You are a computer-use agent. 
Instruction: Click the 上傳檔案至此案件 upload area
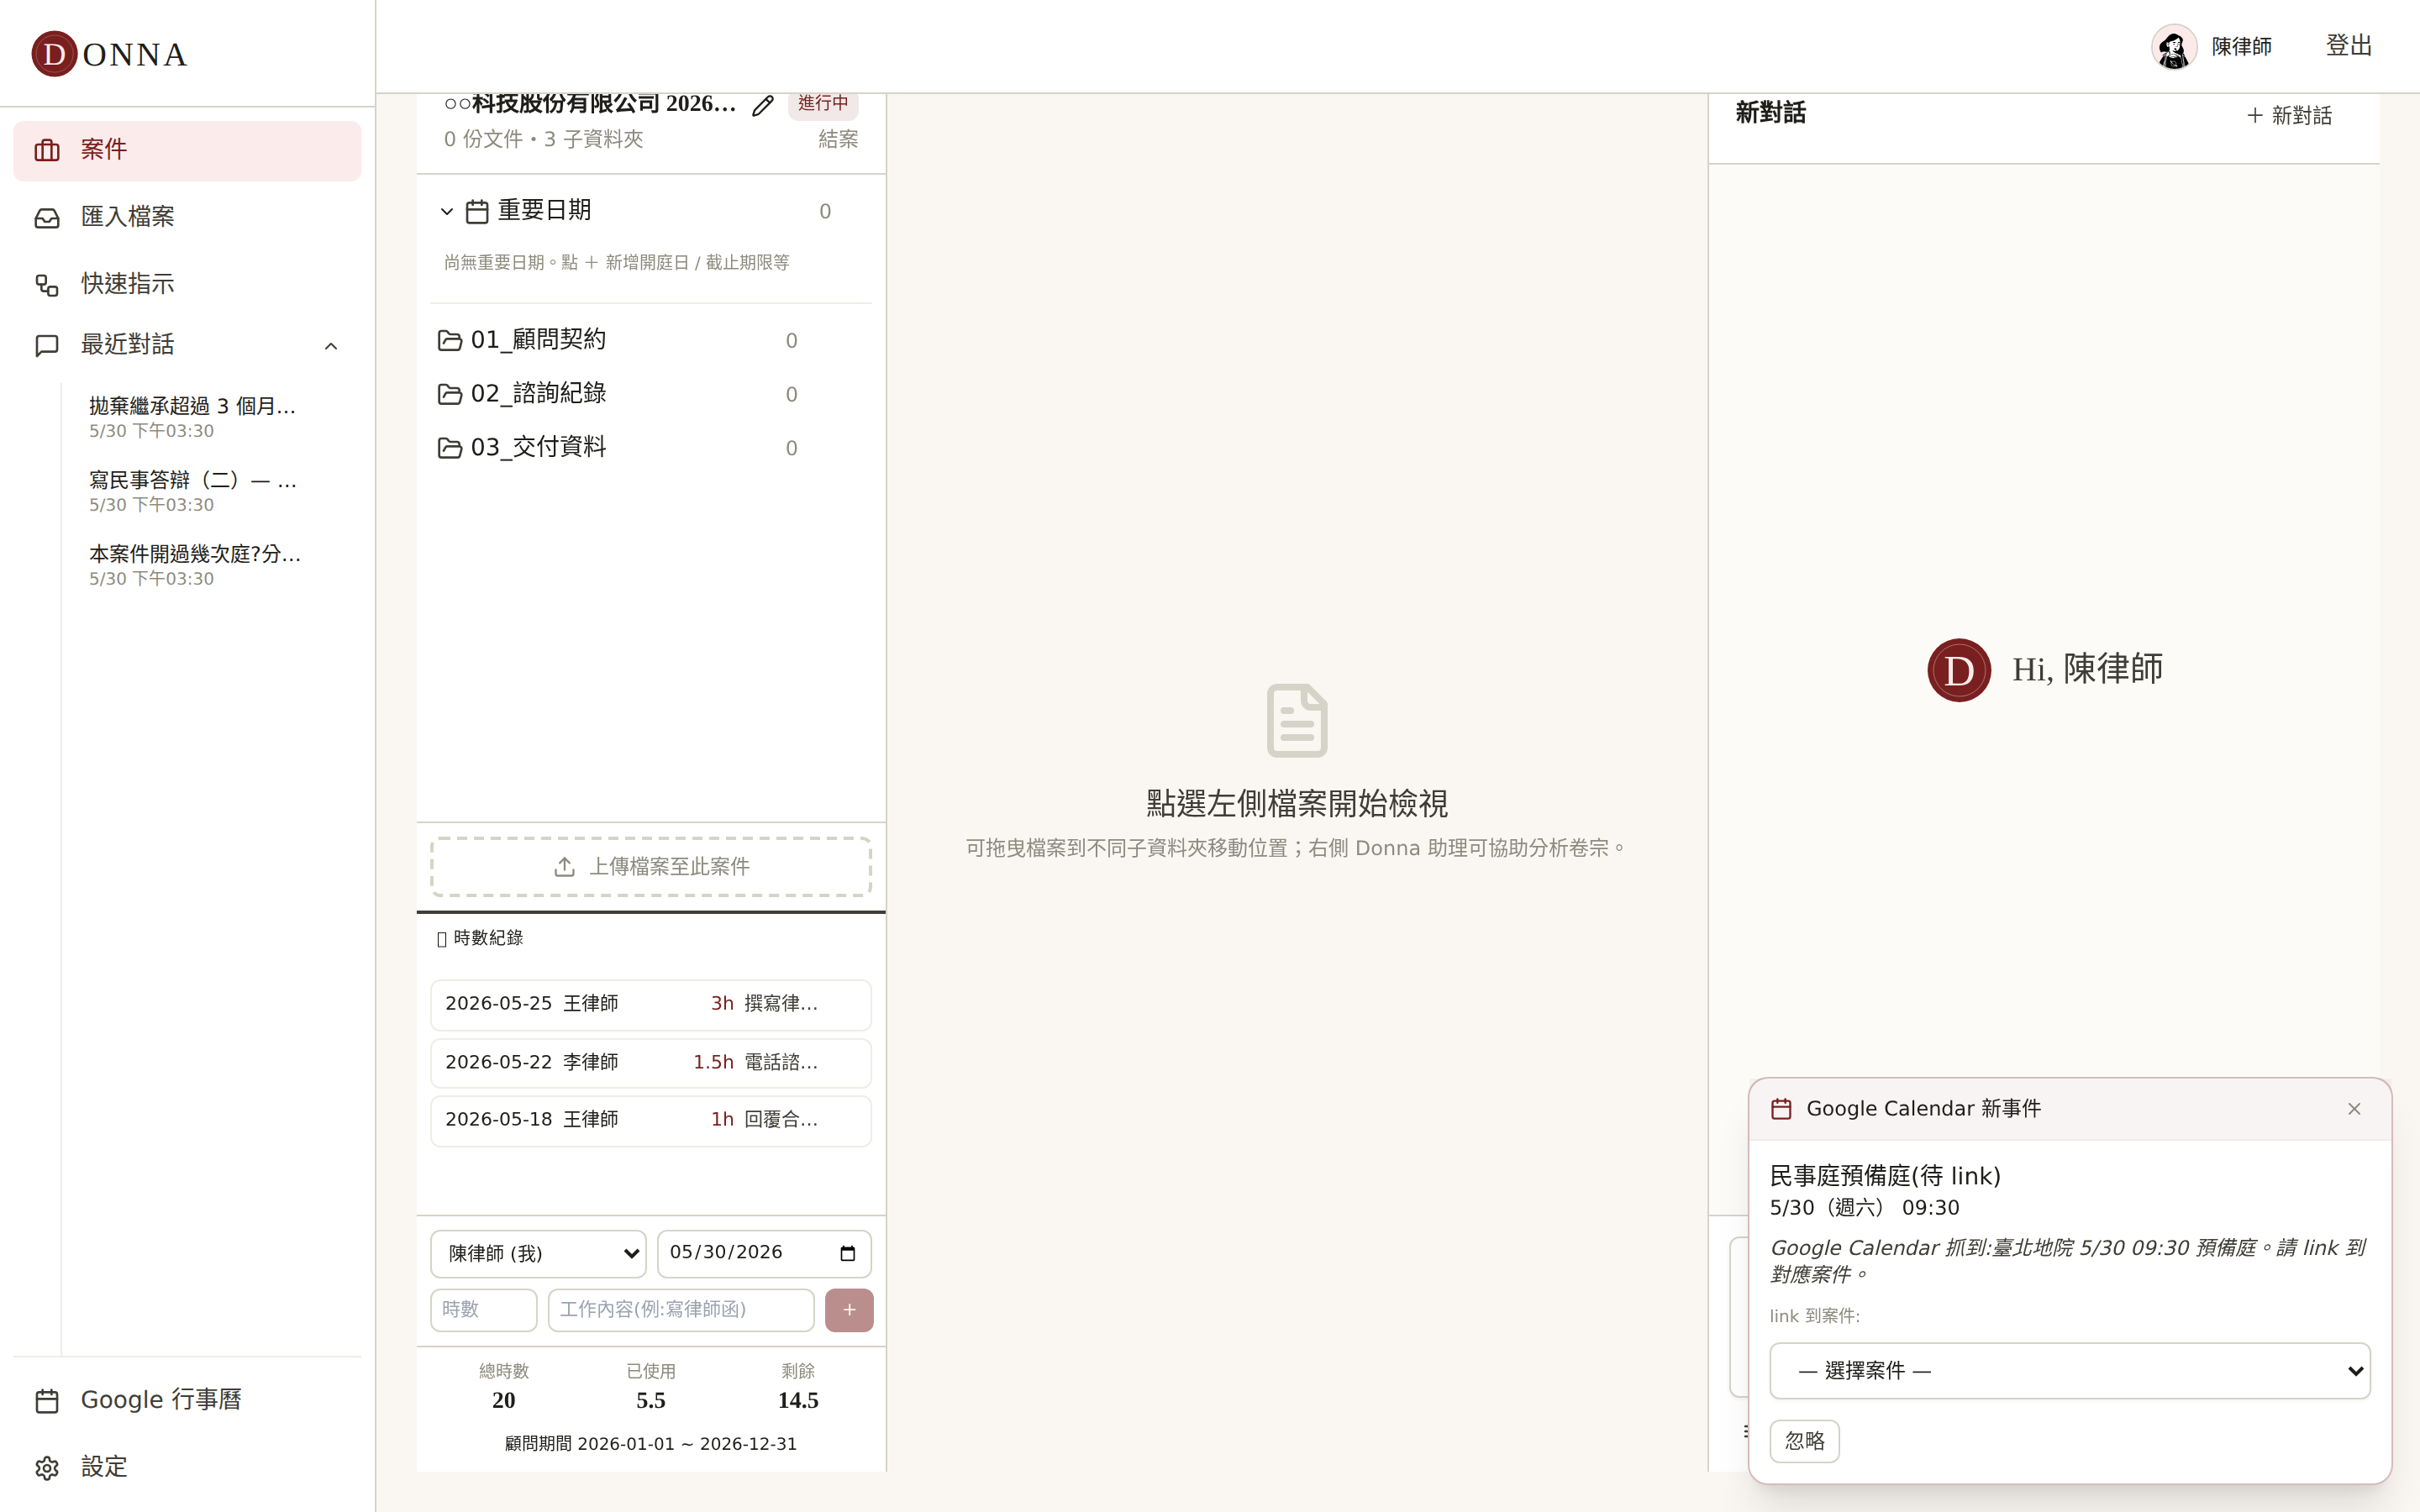(651, 866)
